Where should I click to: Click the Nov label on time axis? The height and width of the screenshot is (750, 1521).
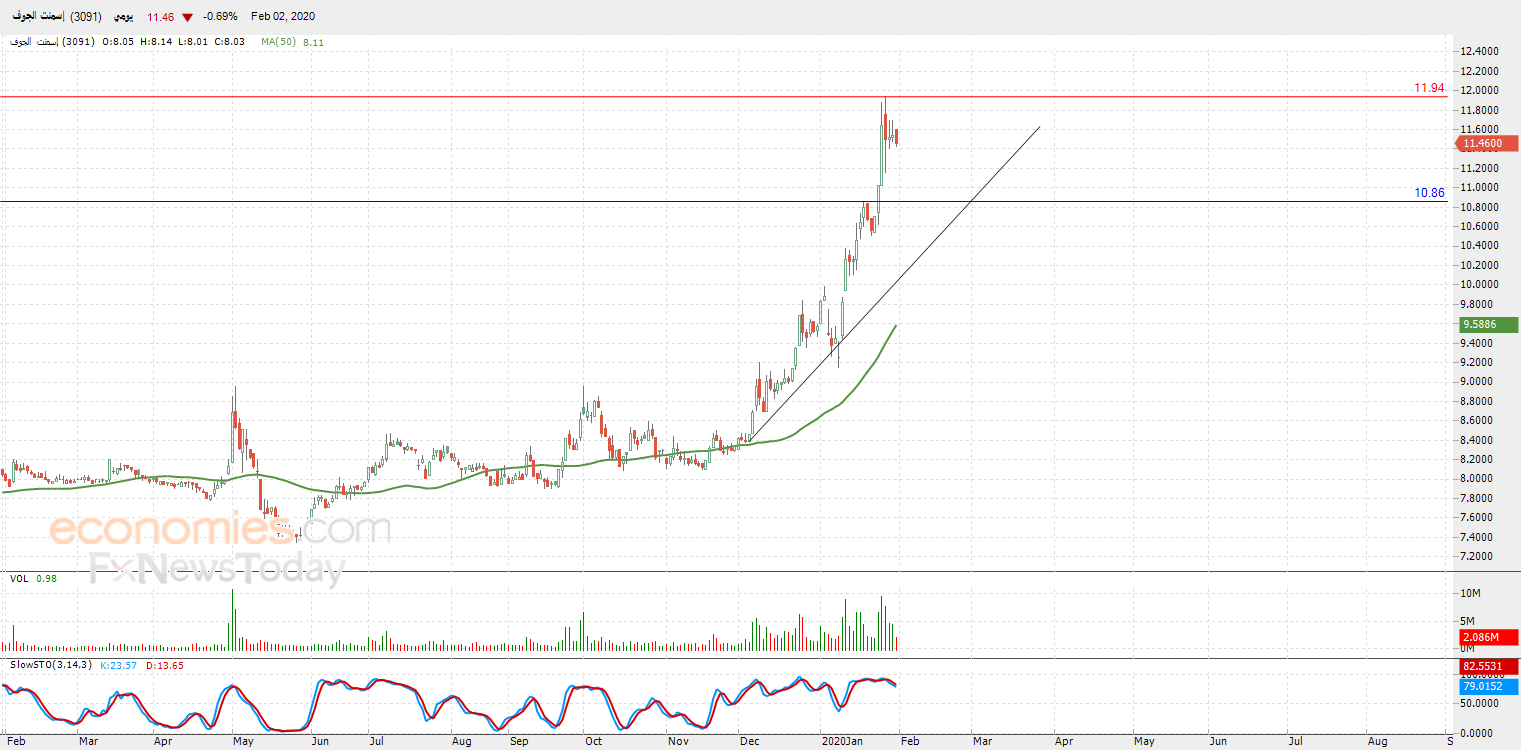coord(678,742)
